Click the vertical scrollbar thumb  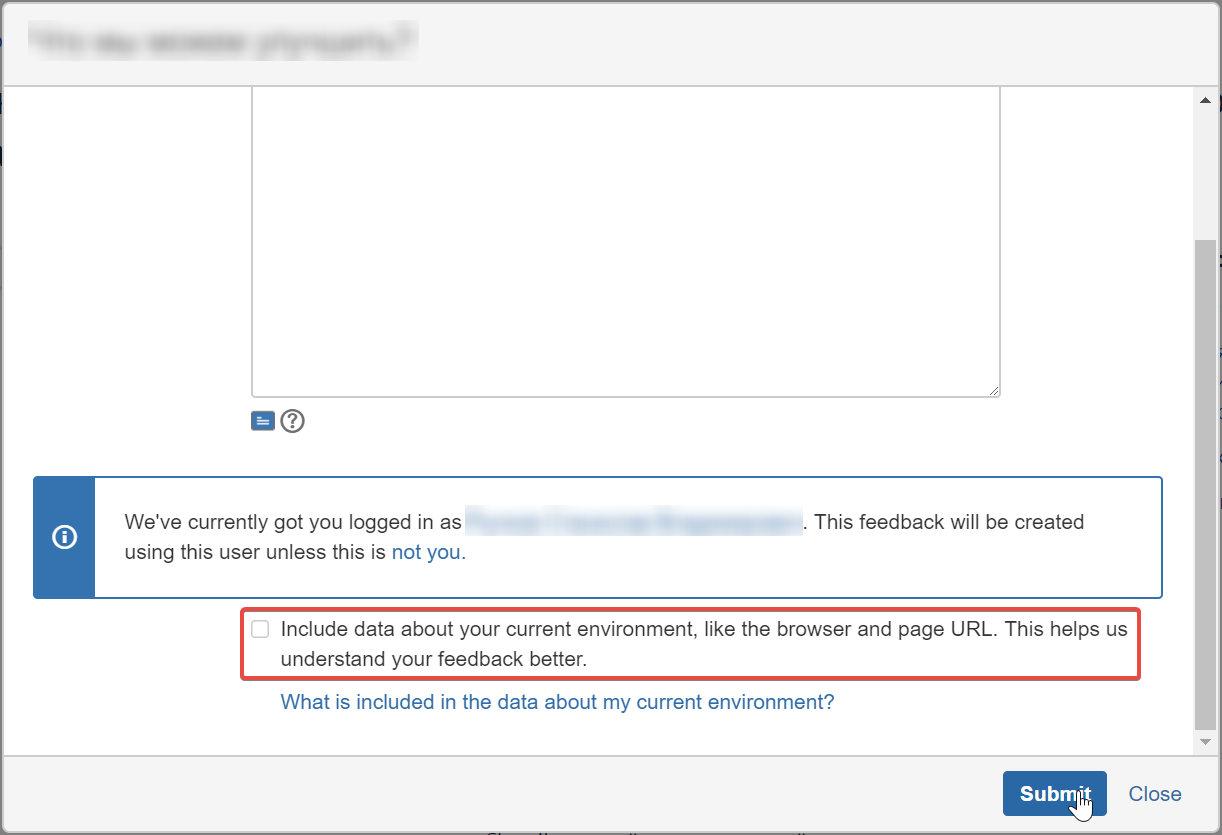tap(1205, 484)
